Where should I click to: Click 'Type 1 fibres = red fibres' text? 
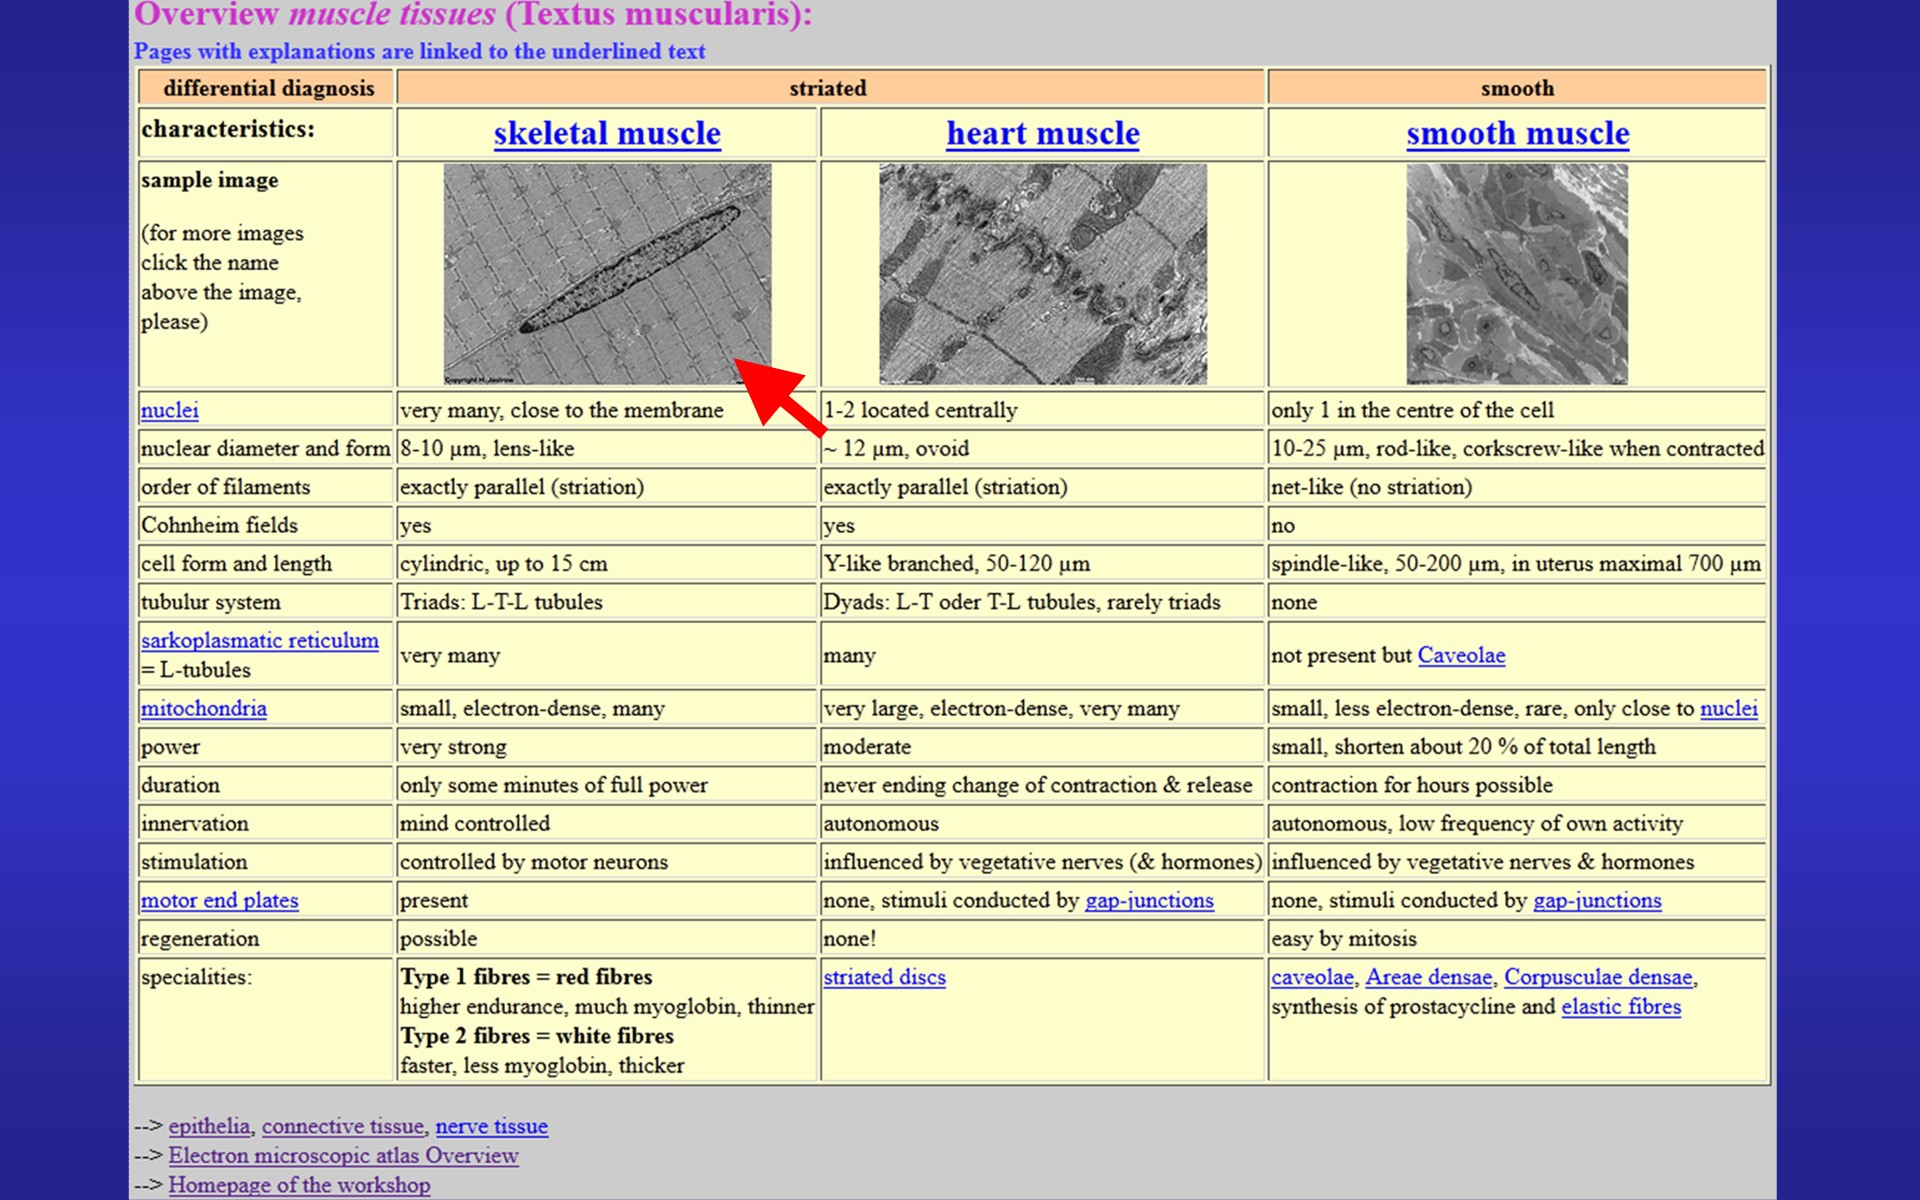pyautogui.click(x=526, y=977)
